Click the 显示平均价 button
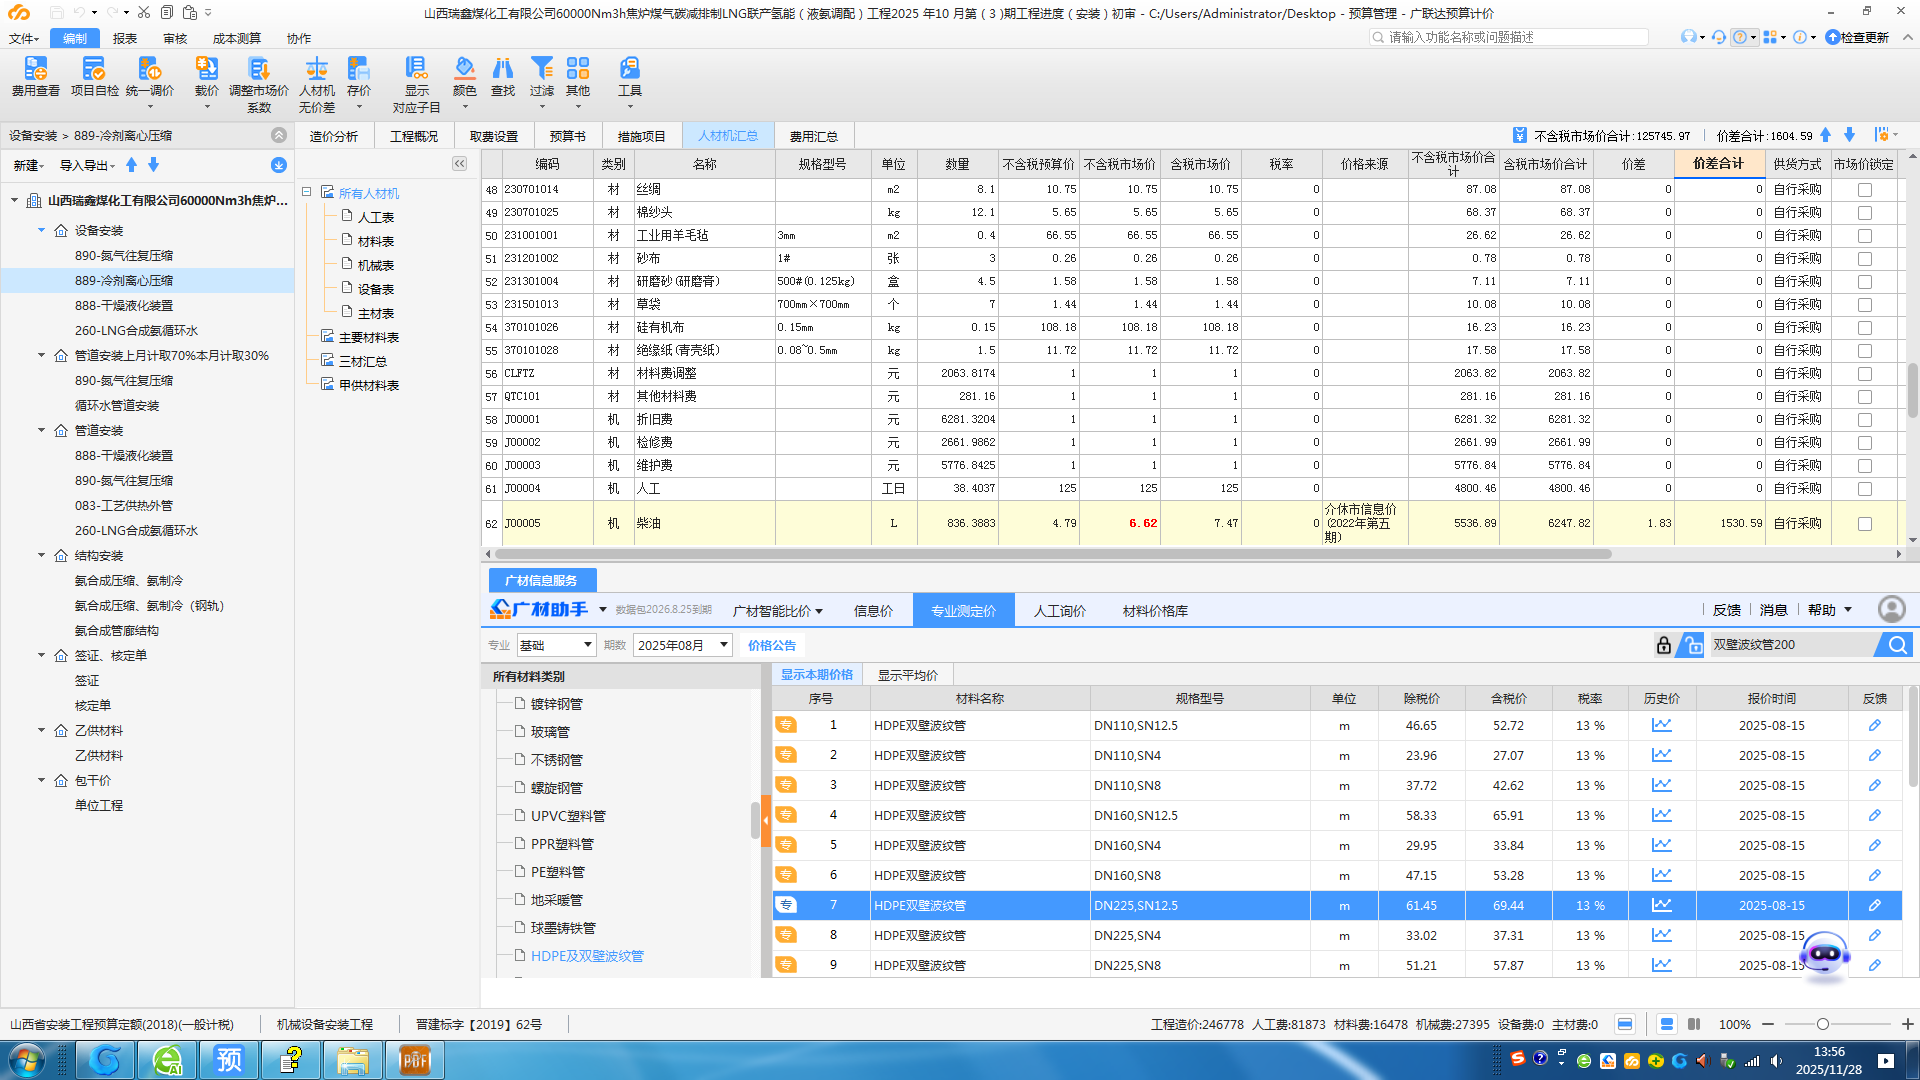Image resolution: width=1920 pixels, height=1080 pixels. click(x=907, y=675)
